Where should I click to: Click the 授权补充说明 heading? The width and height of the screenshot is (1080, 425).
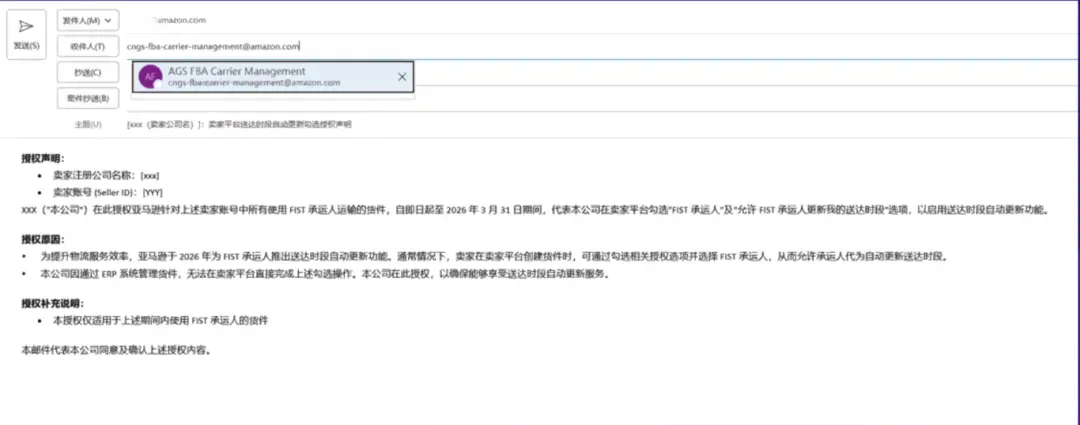coord(53,303)
